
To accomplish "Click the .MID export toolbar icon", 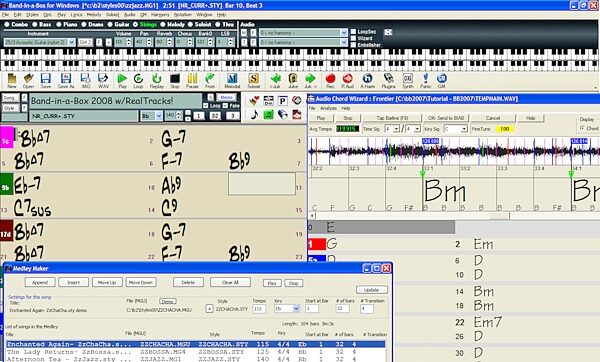I will (86, 79).
